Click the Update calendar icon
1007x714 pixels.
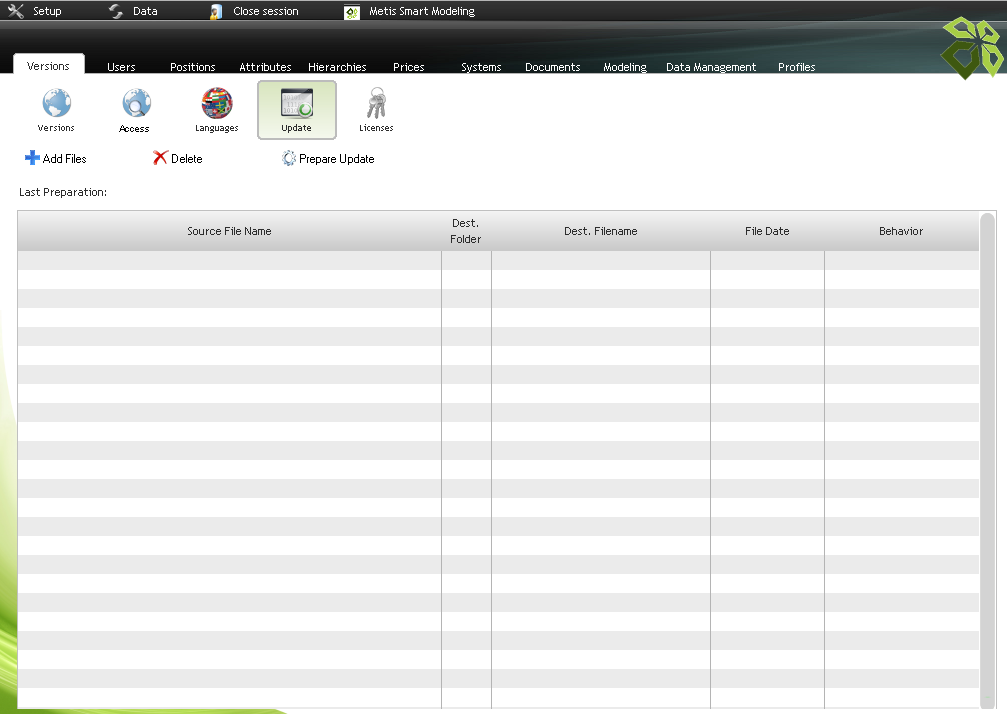296,104
